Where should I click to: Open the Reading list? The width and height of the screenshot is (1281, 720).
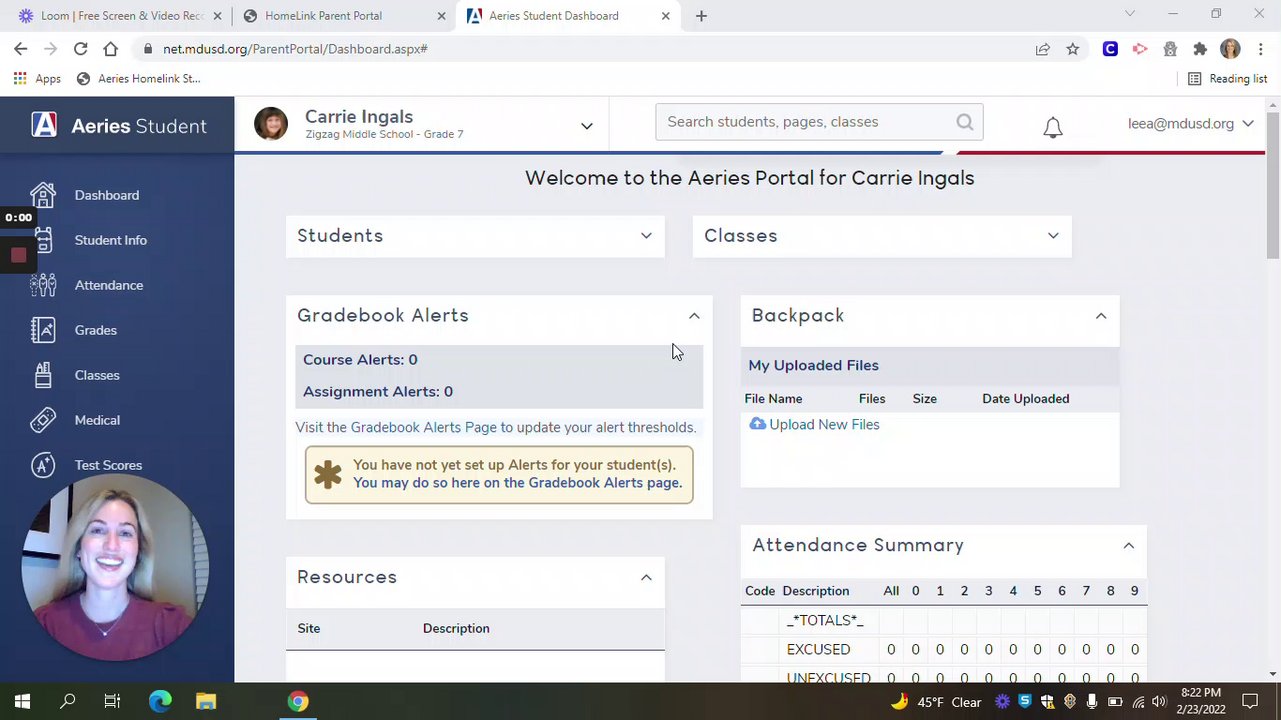coord(1227,78)
